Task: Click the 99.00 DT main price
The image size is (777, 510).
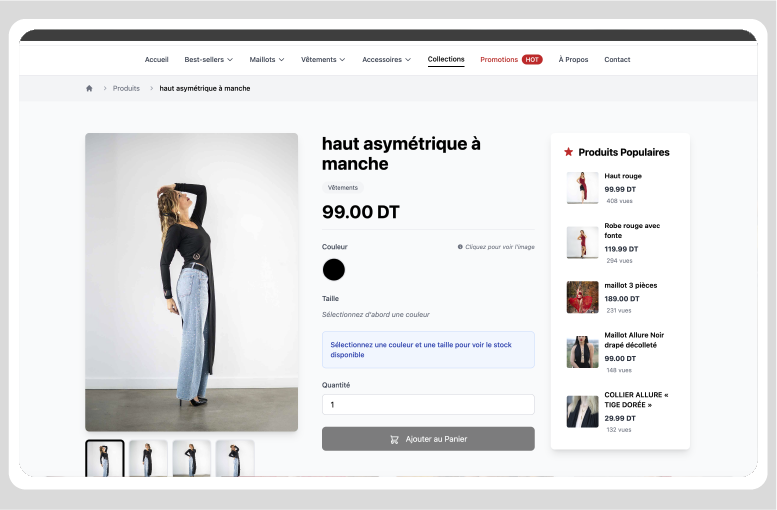Action: point(361,212)
